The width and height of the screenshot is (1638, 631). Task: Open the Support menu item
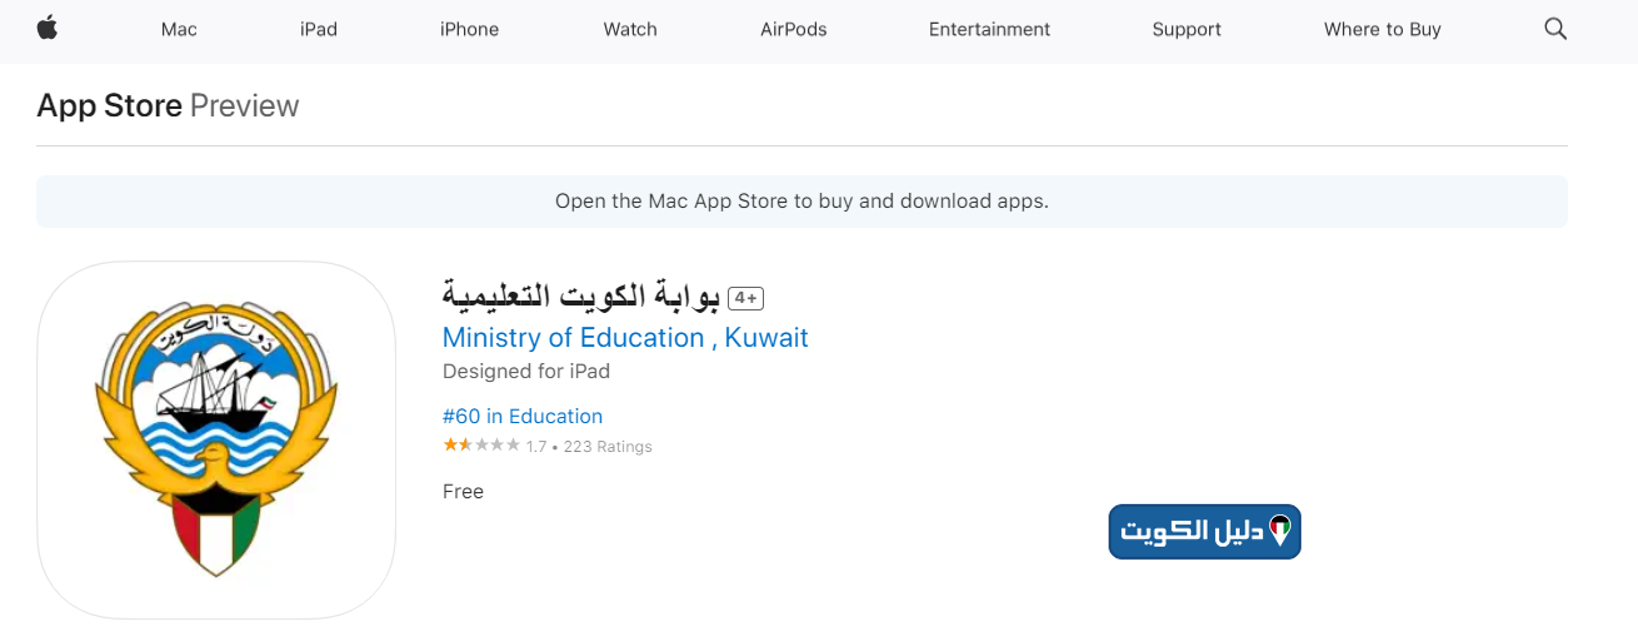[x=1186, y=30]
